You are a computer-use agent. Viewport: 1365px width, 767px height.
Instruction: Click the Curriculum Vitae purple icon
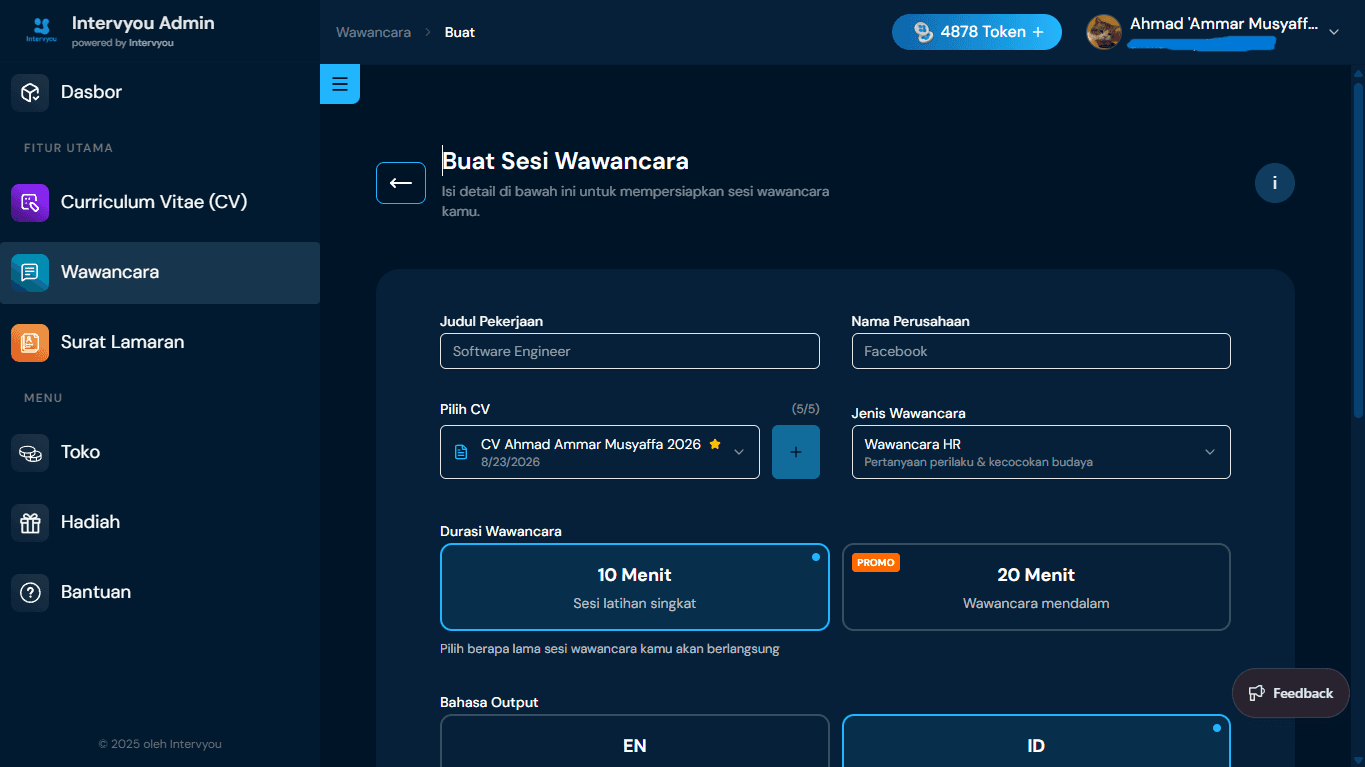tap(30, 202)
